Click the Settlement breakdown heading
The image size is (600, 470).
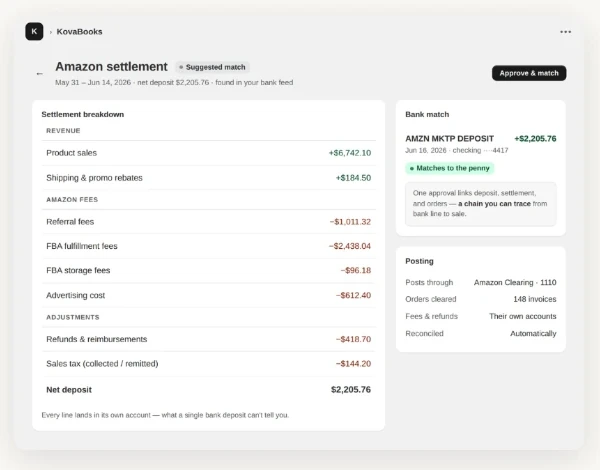[83, 114]
